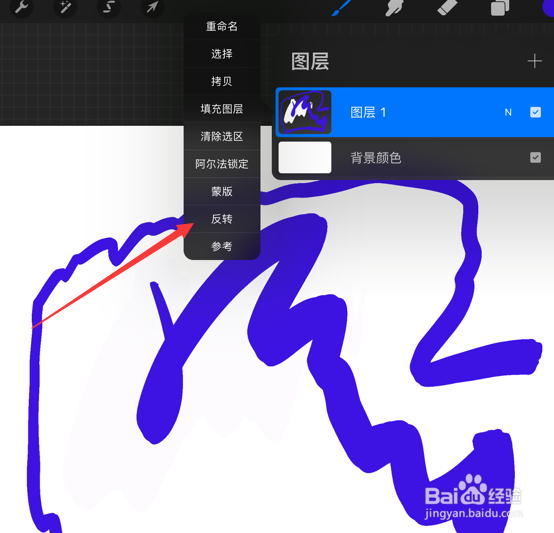Select the Smudge finger tool
Viewport: 554px width, 533px height.
[394, 7]
